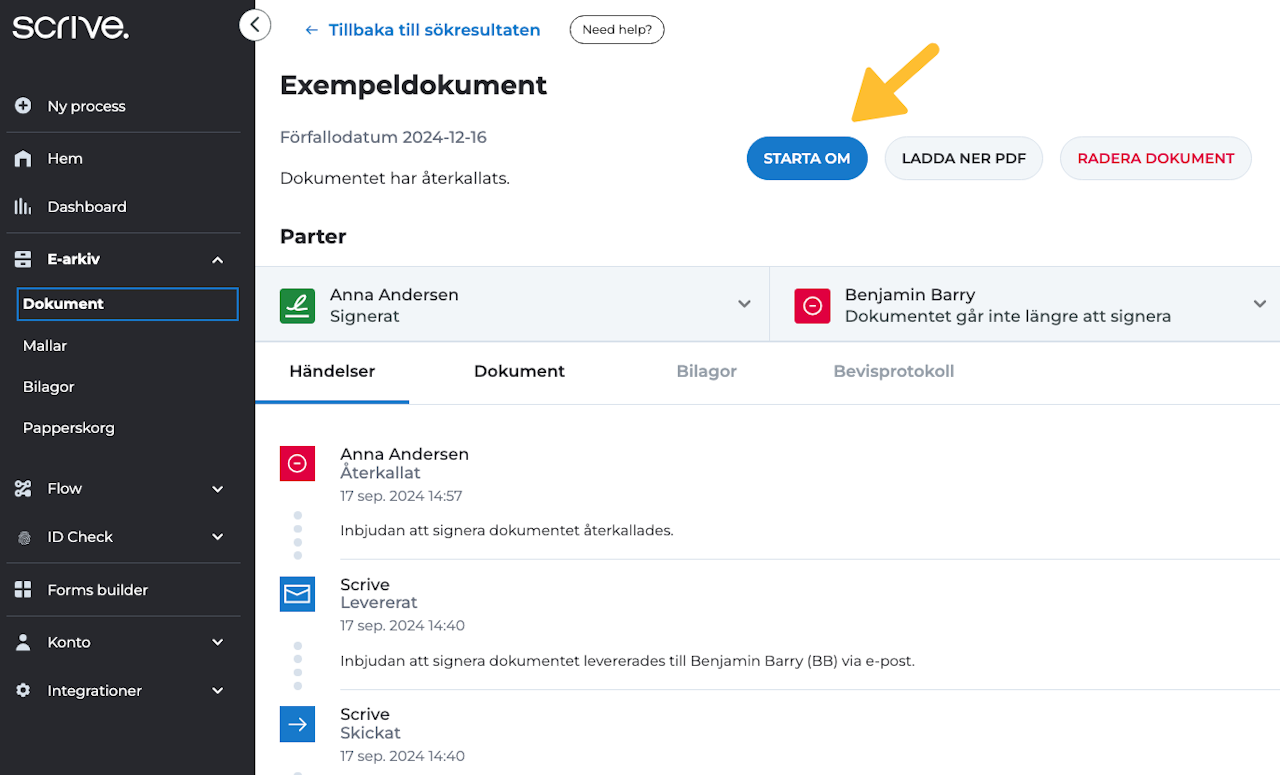Click the Scrive logo
Screen dimensions: 1280x775
pos(70,27)
